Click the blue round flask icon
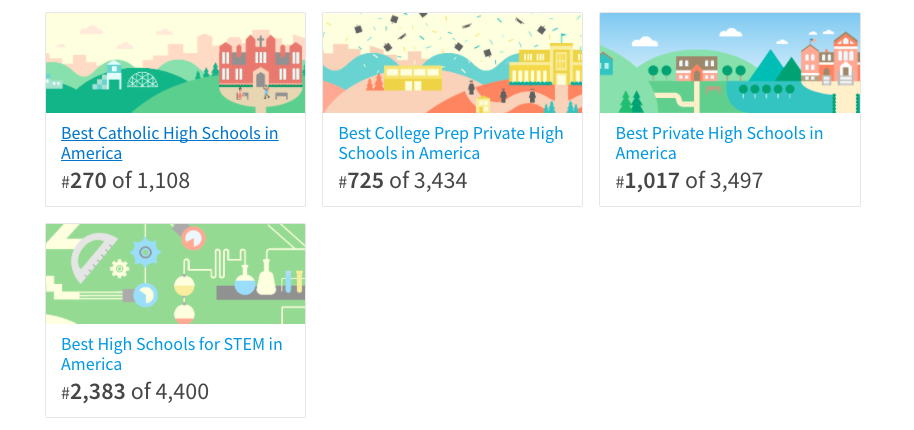This screenshot has width=914, height=430. (x=245, y=282)
